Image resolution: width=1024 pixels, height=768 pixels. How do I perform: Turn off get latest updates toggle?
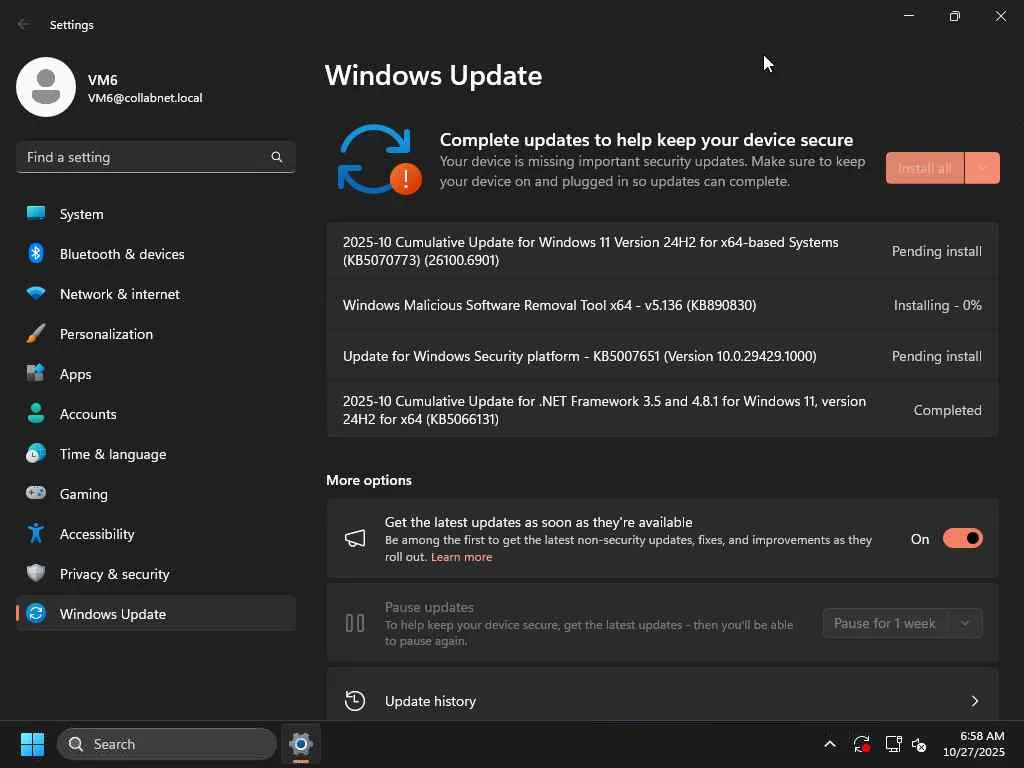(x=963, y=539)
